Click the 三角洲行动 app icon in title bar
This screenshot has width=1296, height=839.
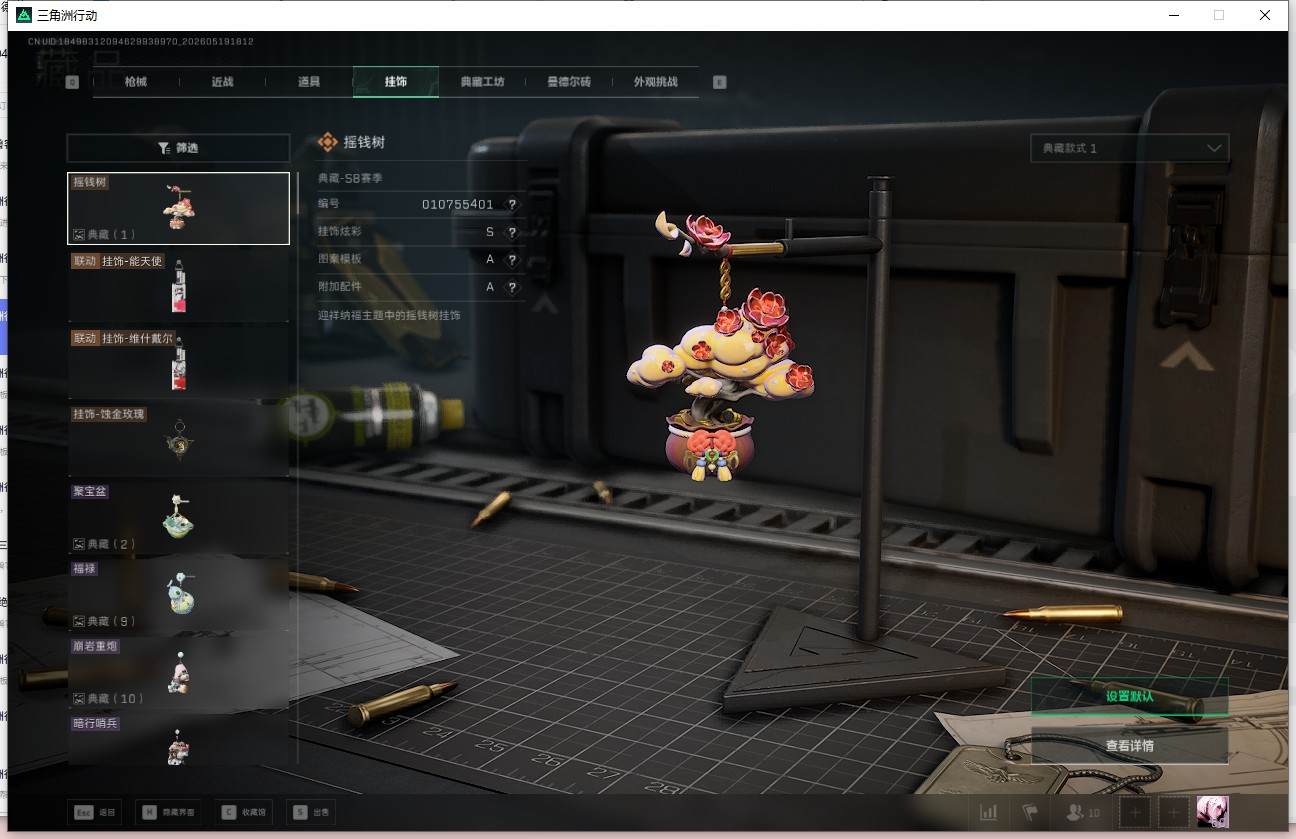point(24,15)
